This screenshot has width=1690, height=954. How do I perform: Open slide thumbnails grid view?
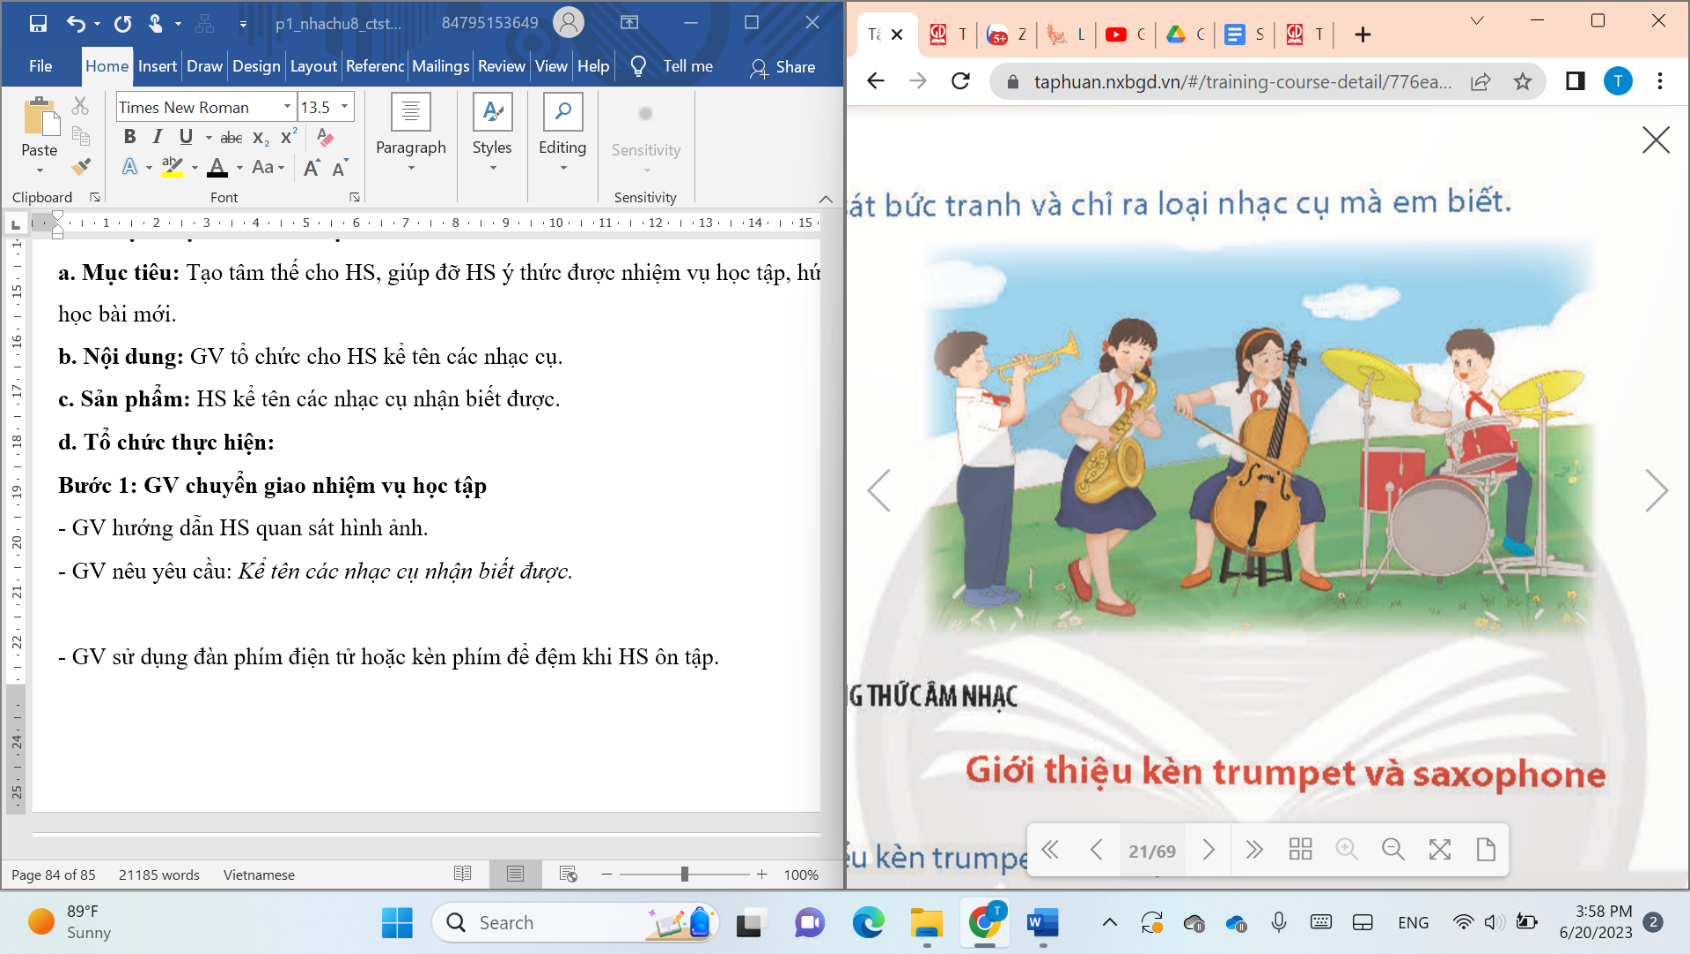(x=1300, y=850)
